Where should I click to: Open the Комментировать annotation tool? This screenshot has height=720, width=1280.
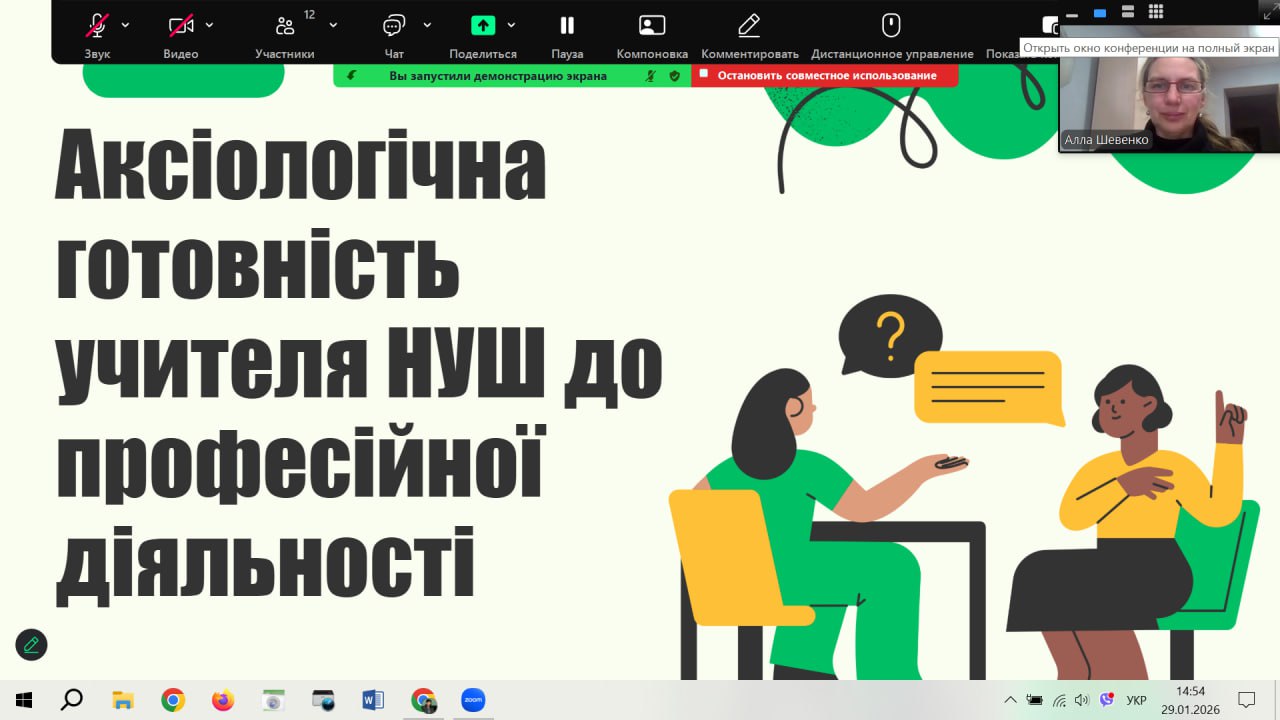coord(749,26)
